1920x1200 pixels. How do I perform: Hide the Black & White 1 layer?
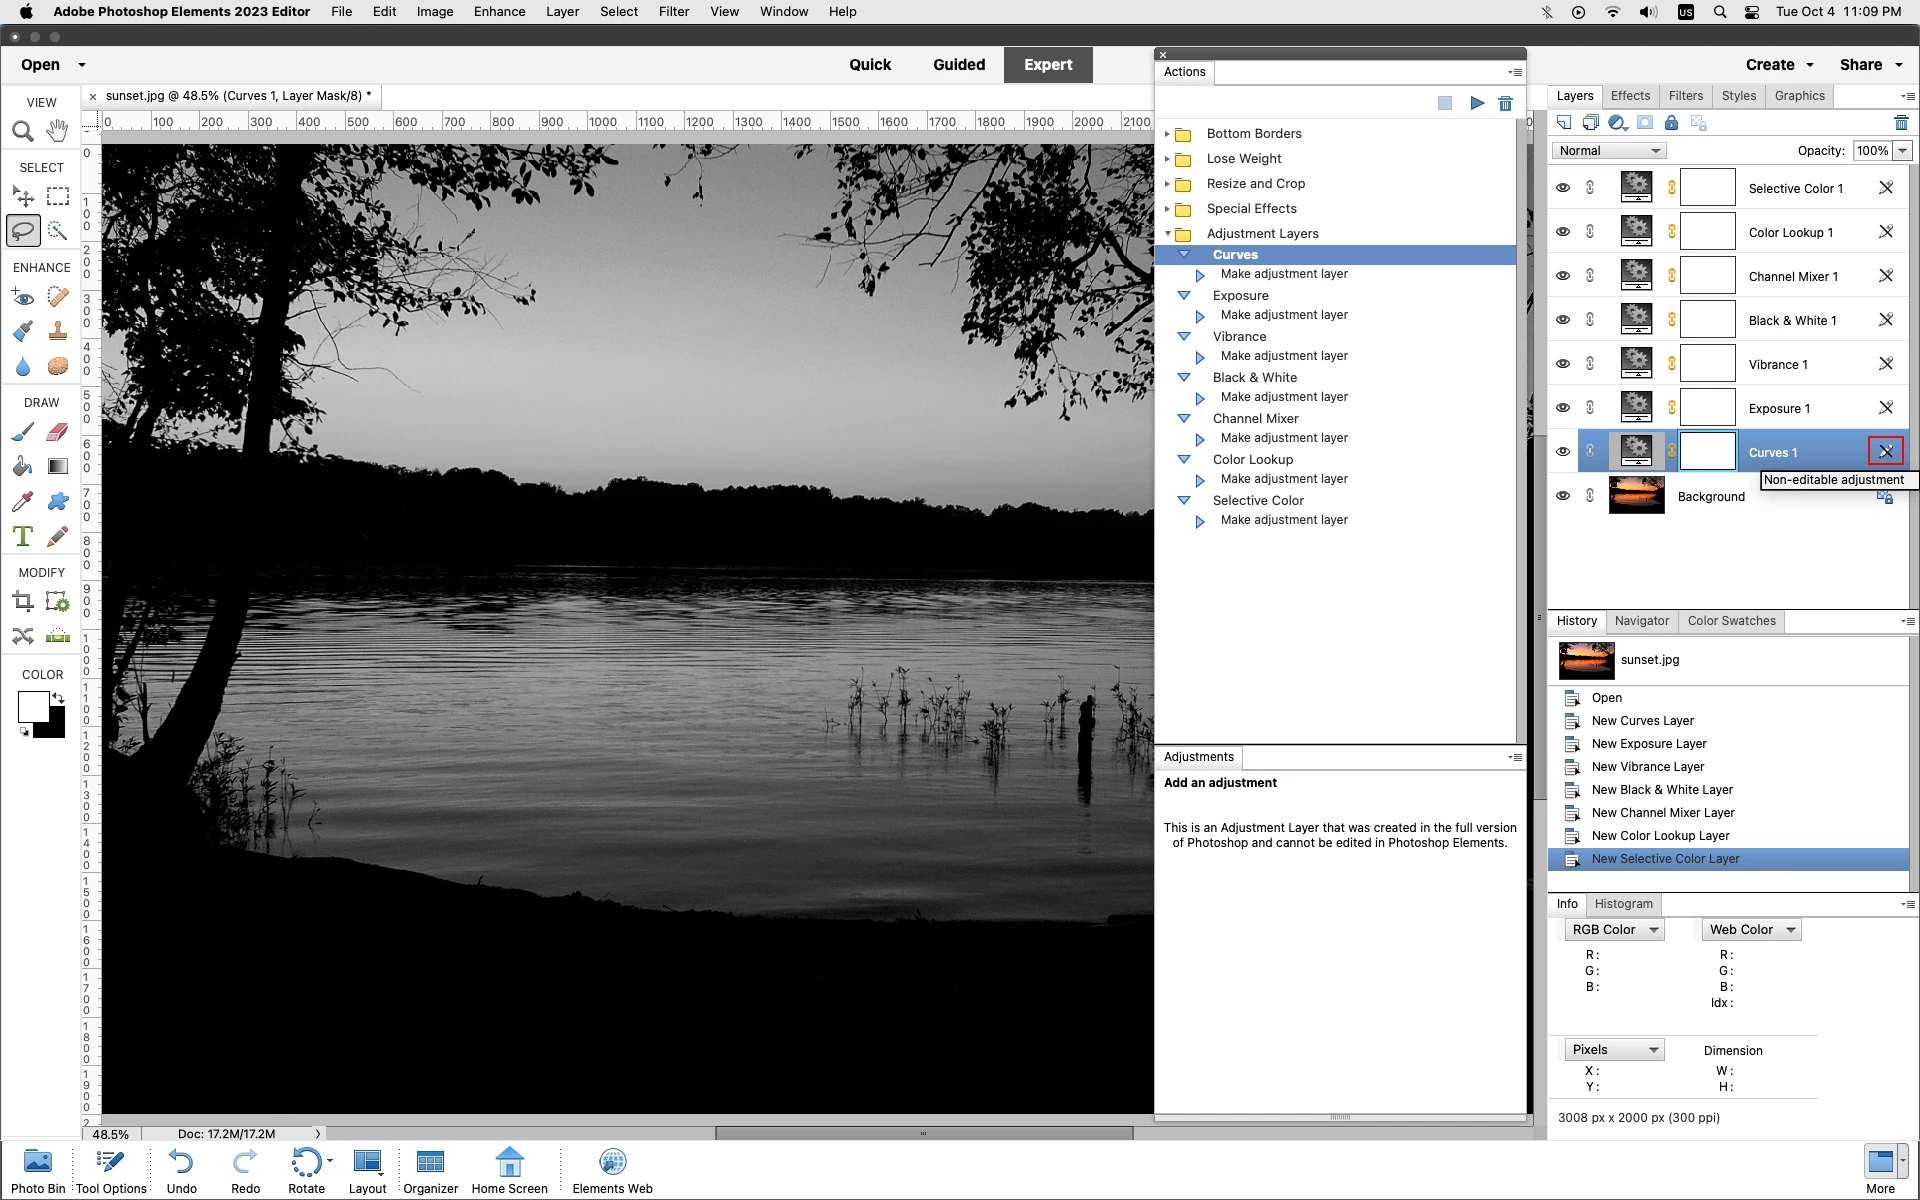1563,320
